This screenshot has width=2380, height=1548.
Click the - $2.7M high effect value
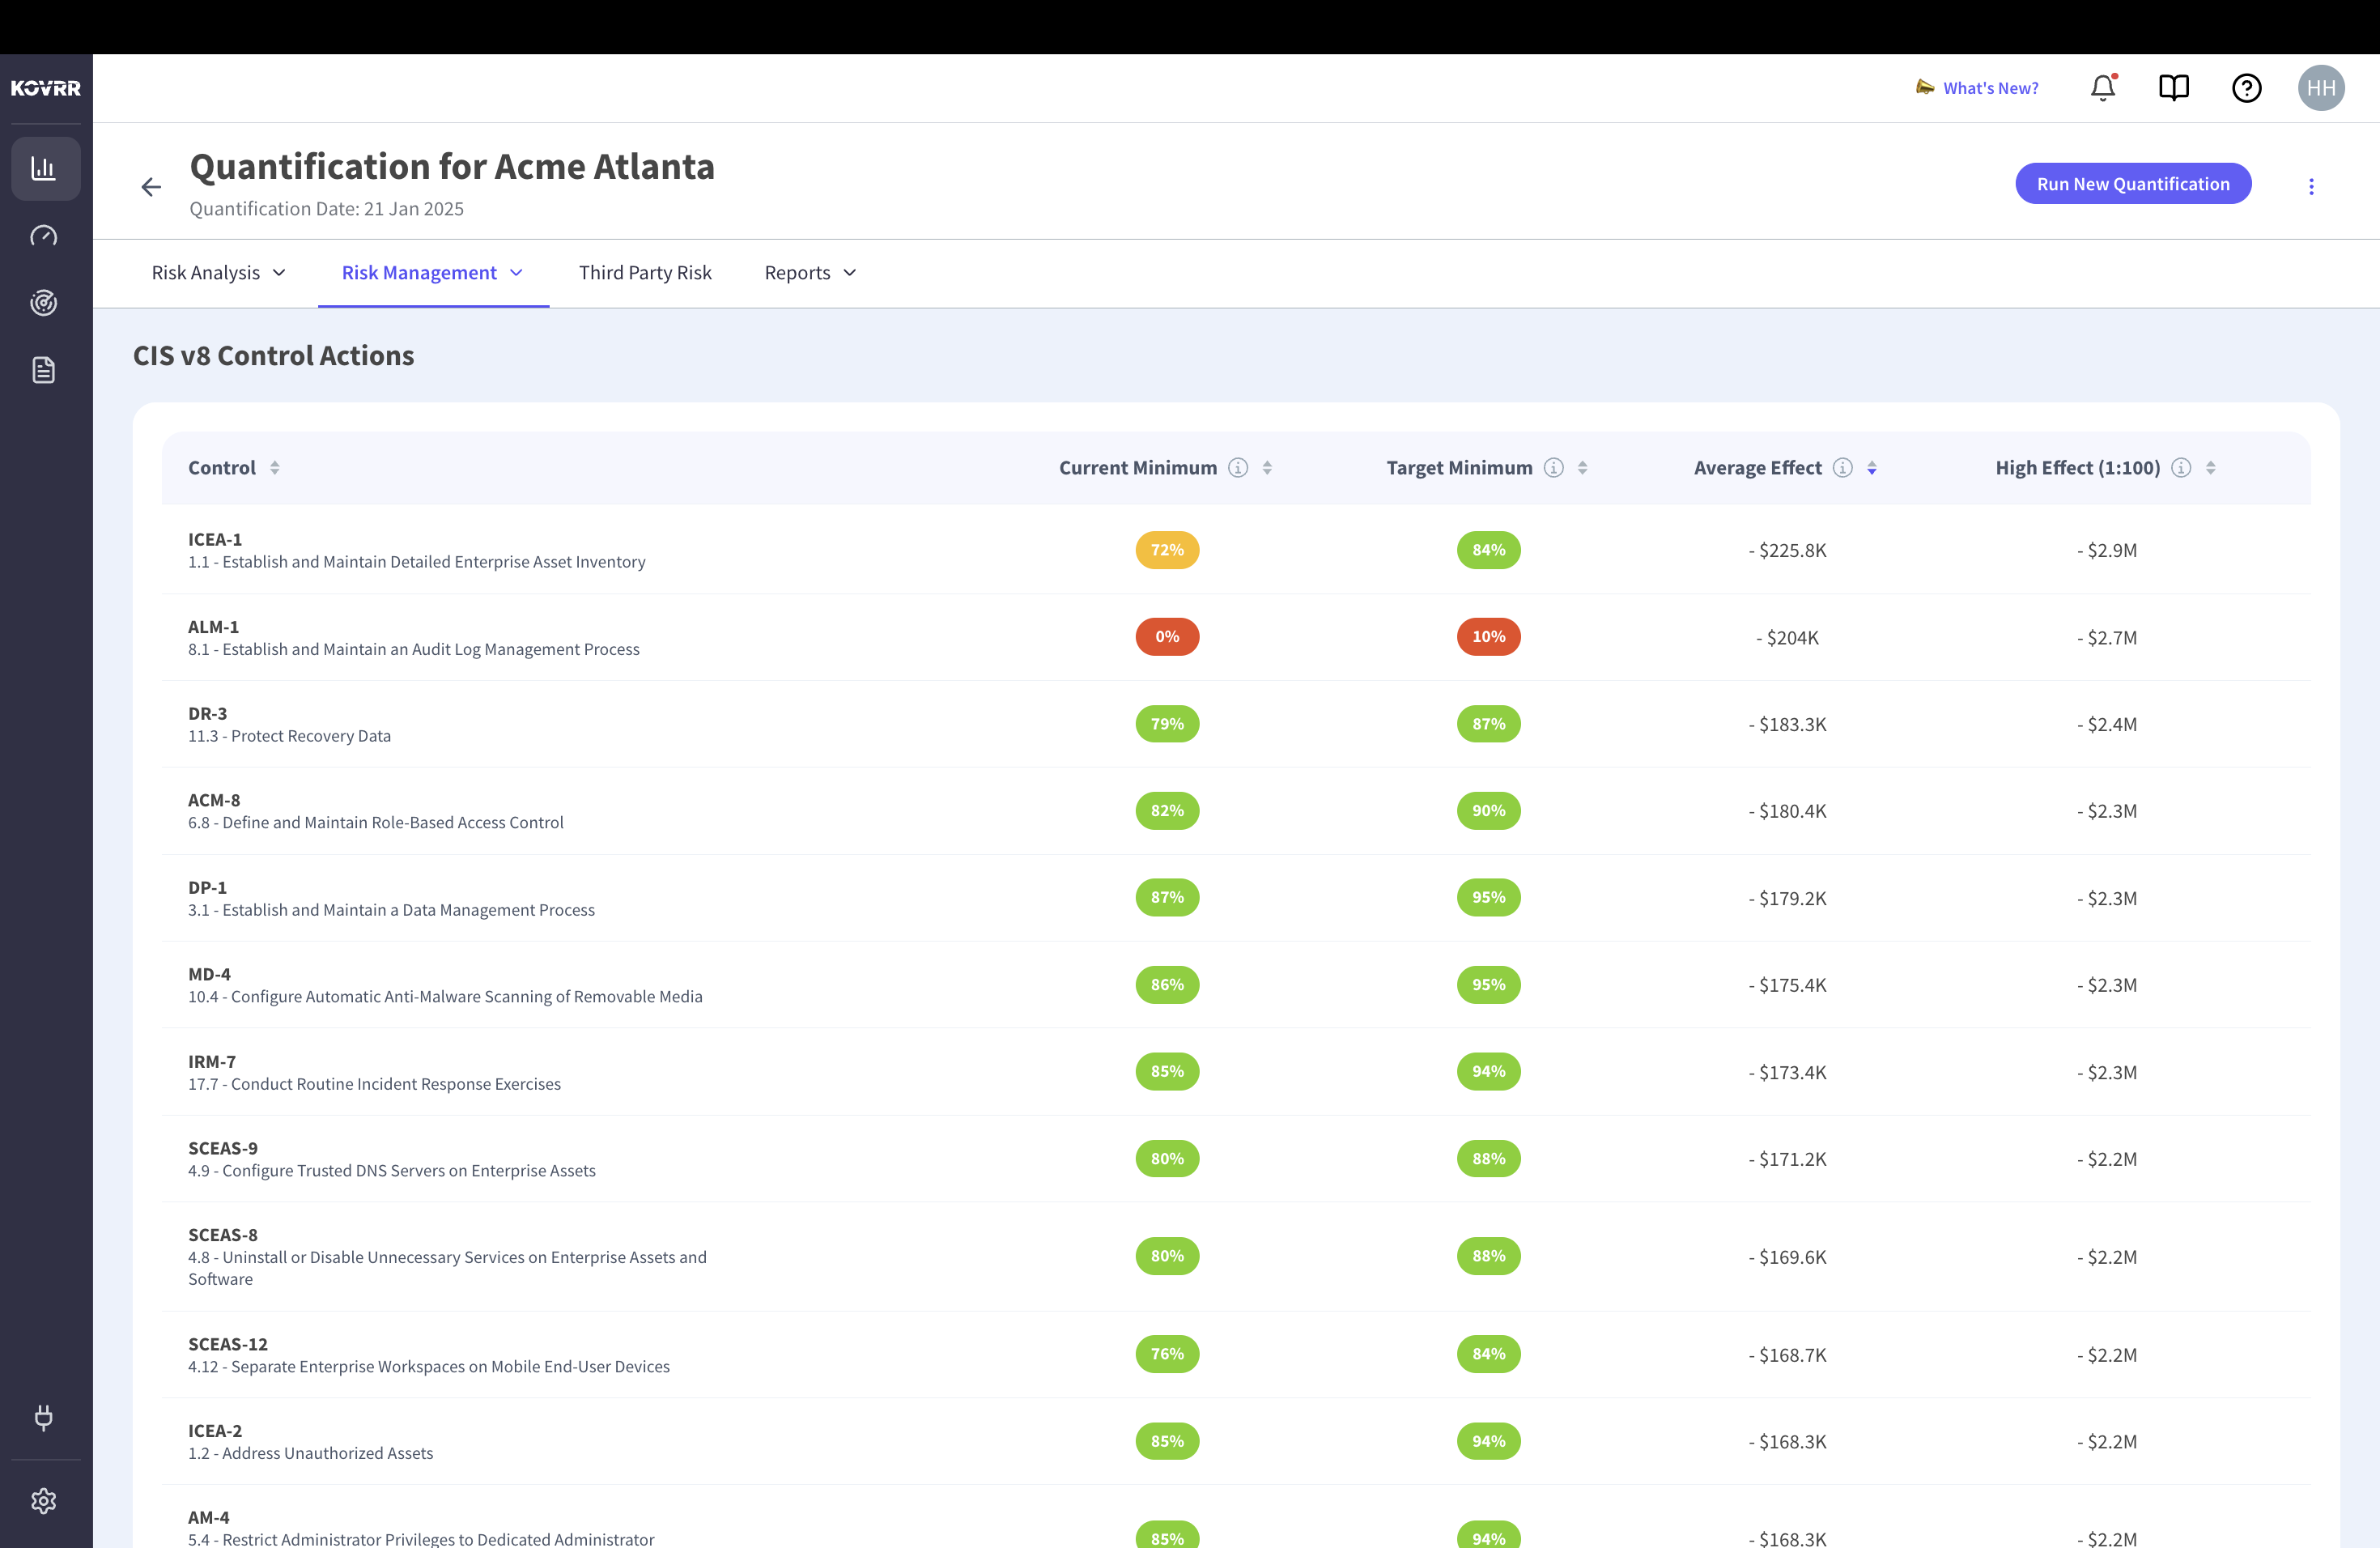(2107, 638)
